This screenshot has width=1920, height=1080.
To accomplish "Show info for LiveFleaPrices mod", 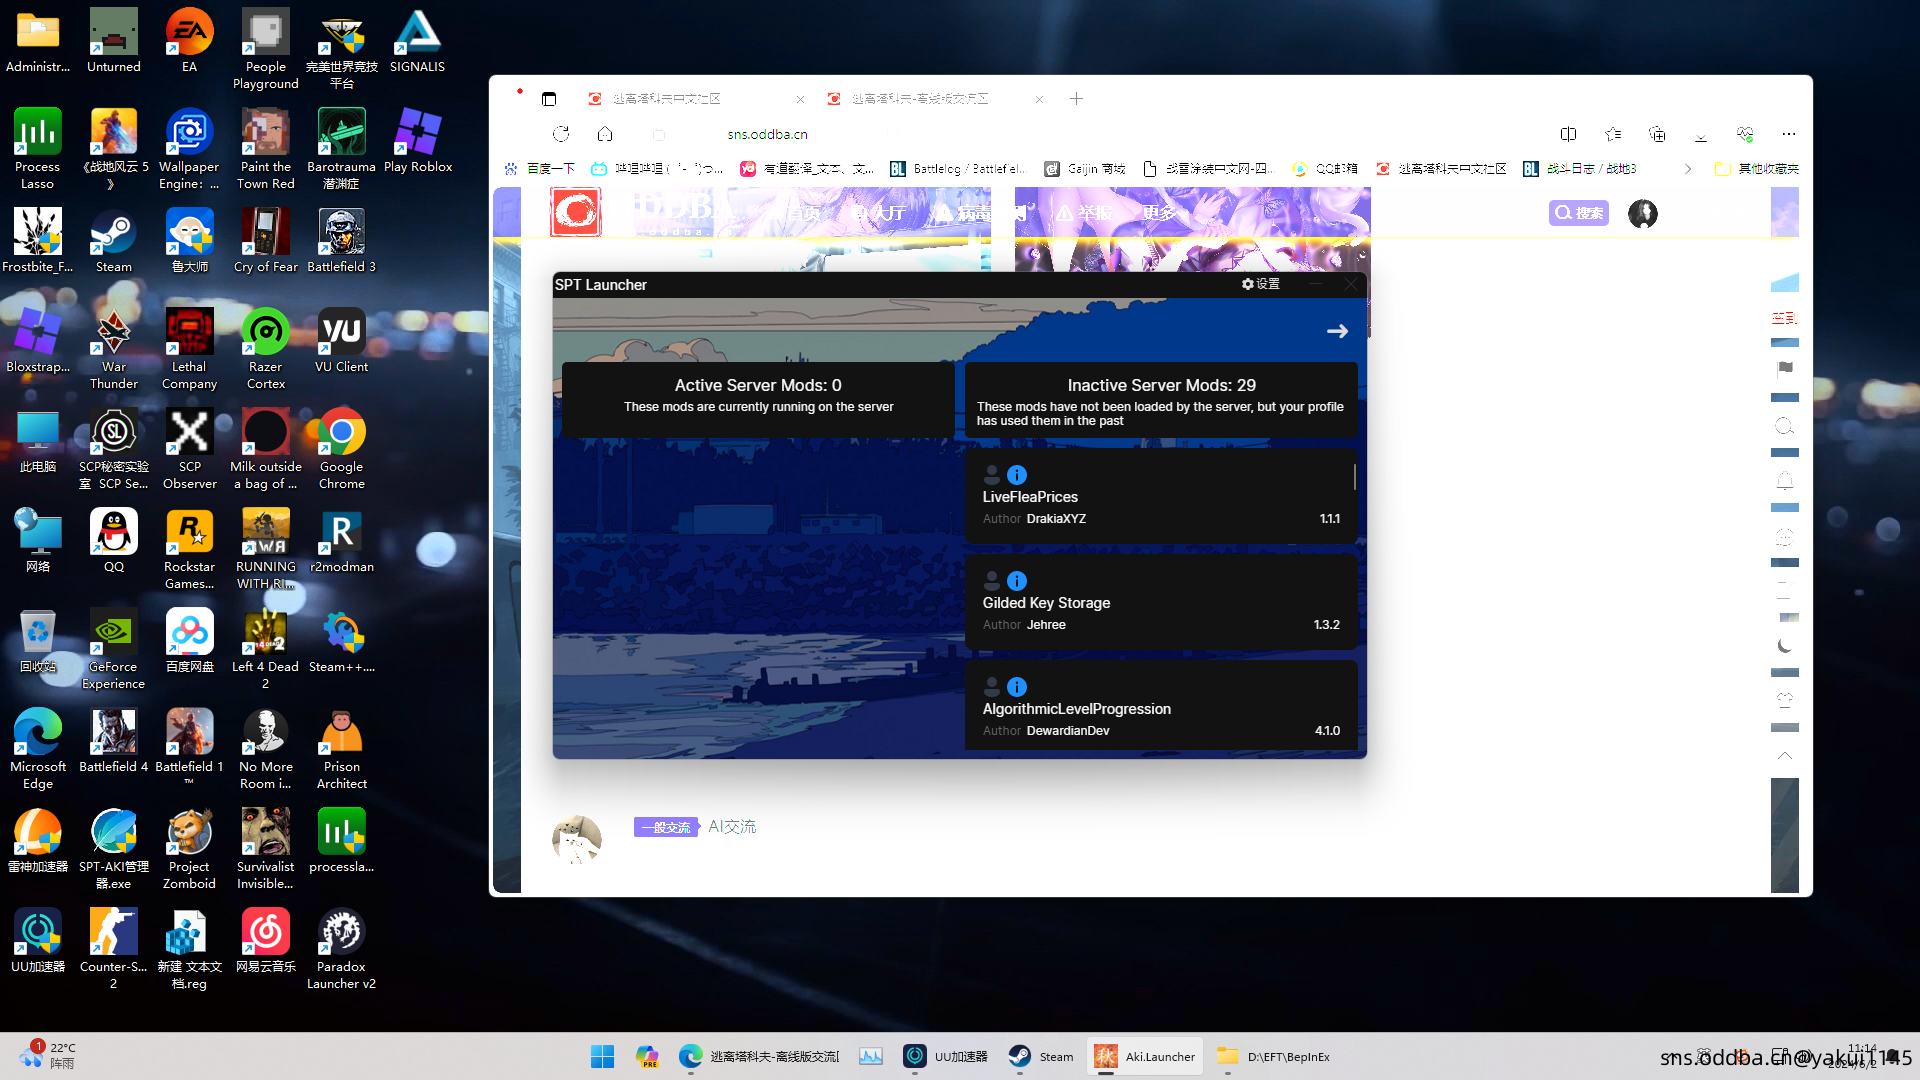I will [x=1016, y=475].
